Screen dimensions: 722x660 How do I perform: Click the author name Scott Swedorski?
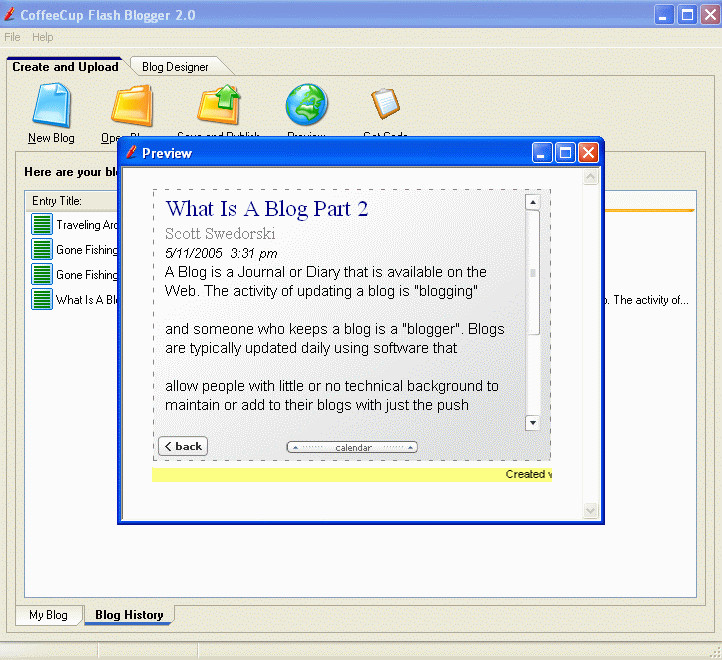(x=220, y=234)
